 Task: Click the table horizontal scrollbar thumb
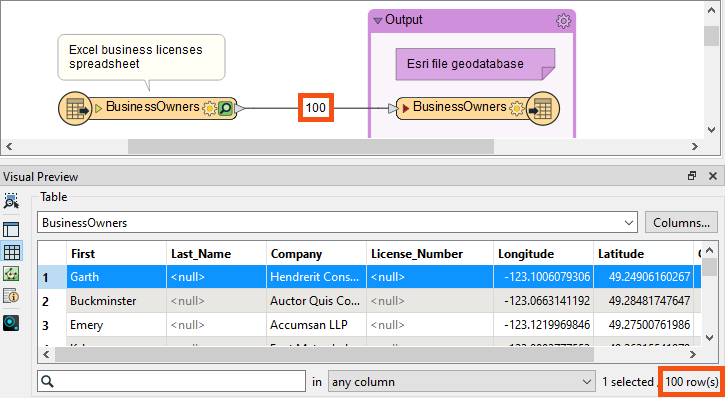324,355
